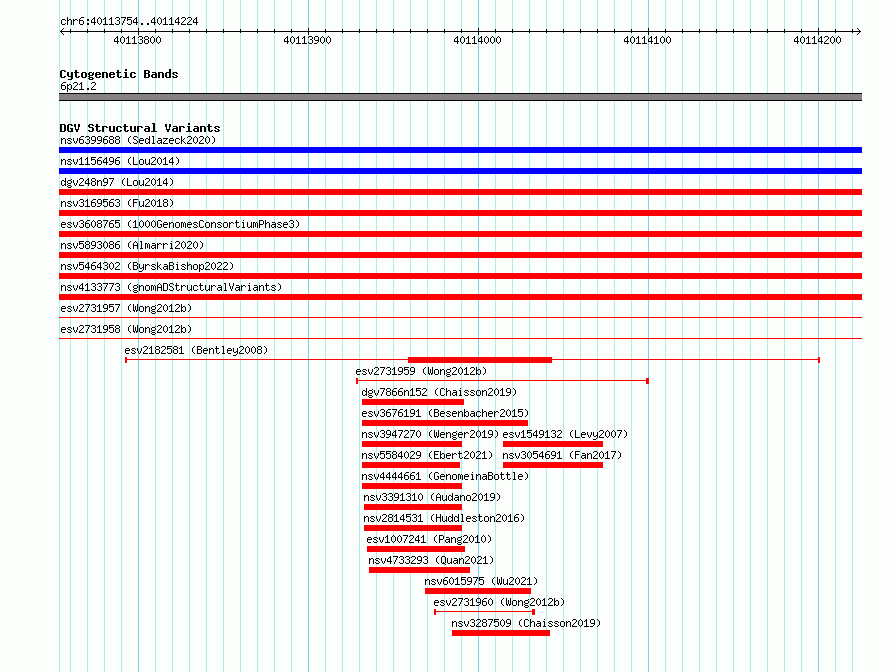This screenshot has height=672, width=890.
Task: Click the esv2731957 (Wong2012b) label
Action: [126, 308]
